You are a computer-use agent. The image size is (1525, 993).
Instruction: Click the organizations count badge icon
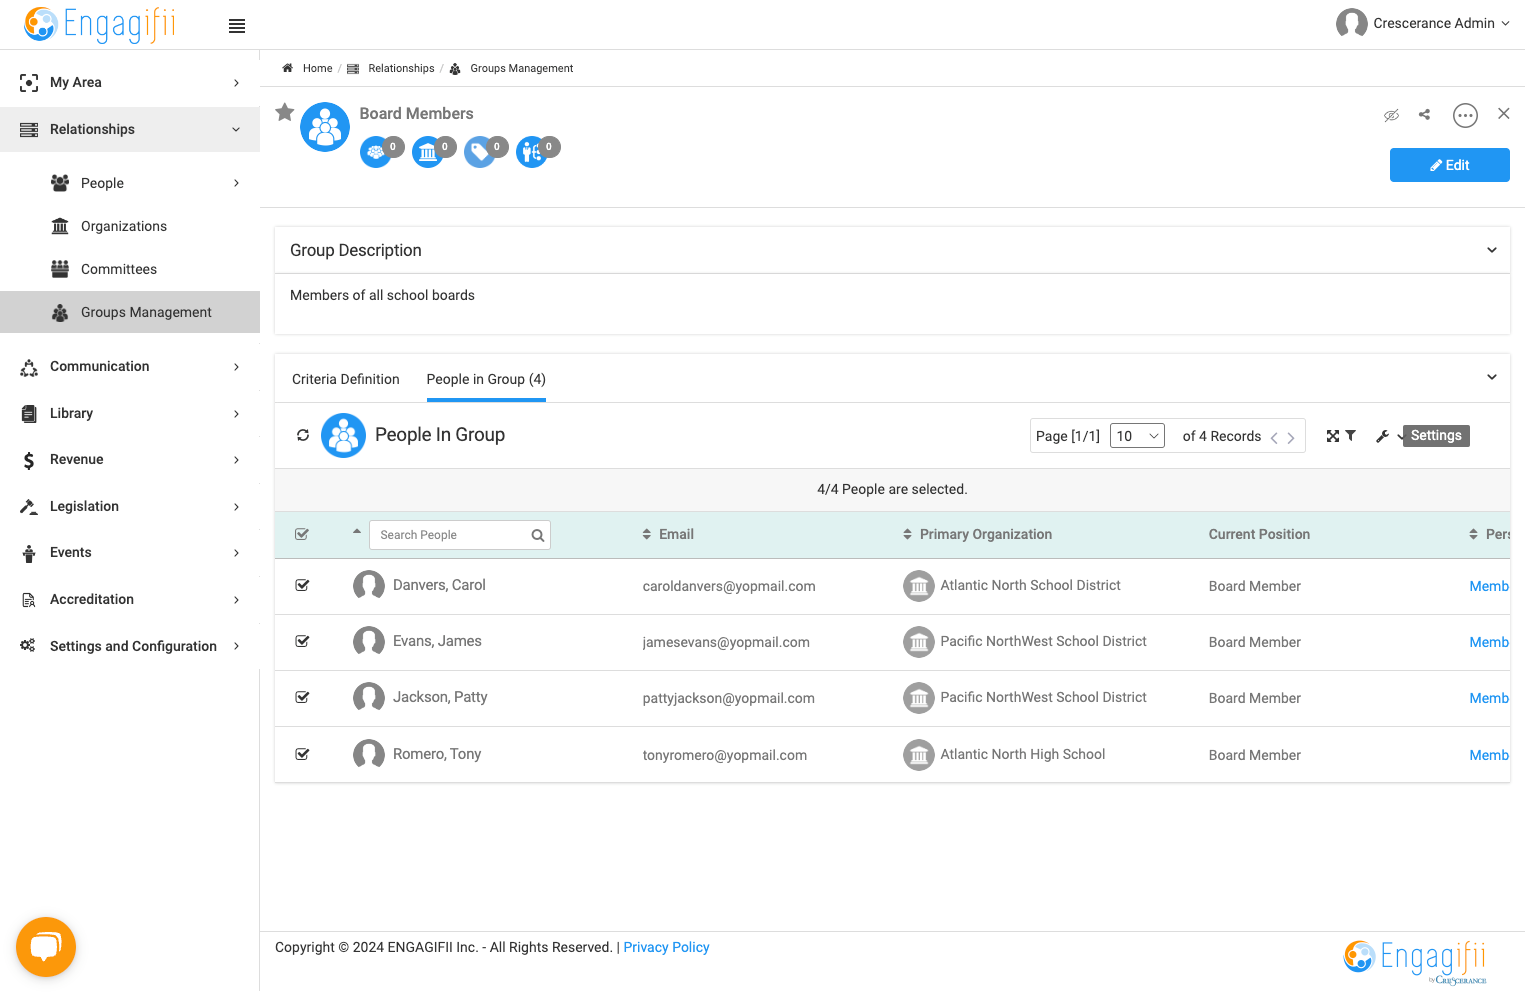point(428,152)
